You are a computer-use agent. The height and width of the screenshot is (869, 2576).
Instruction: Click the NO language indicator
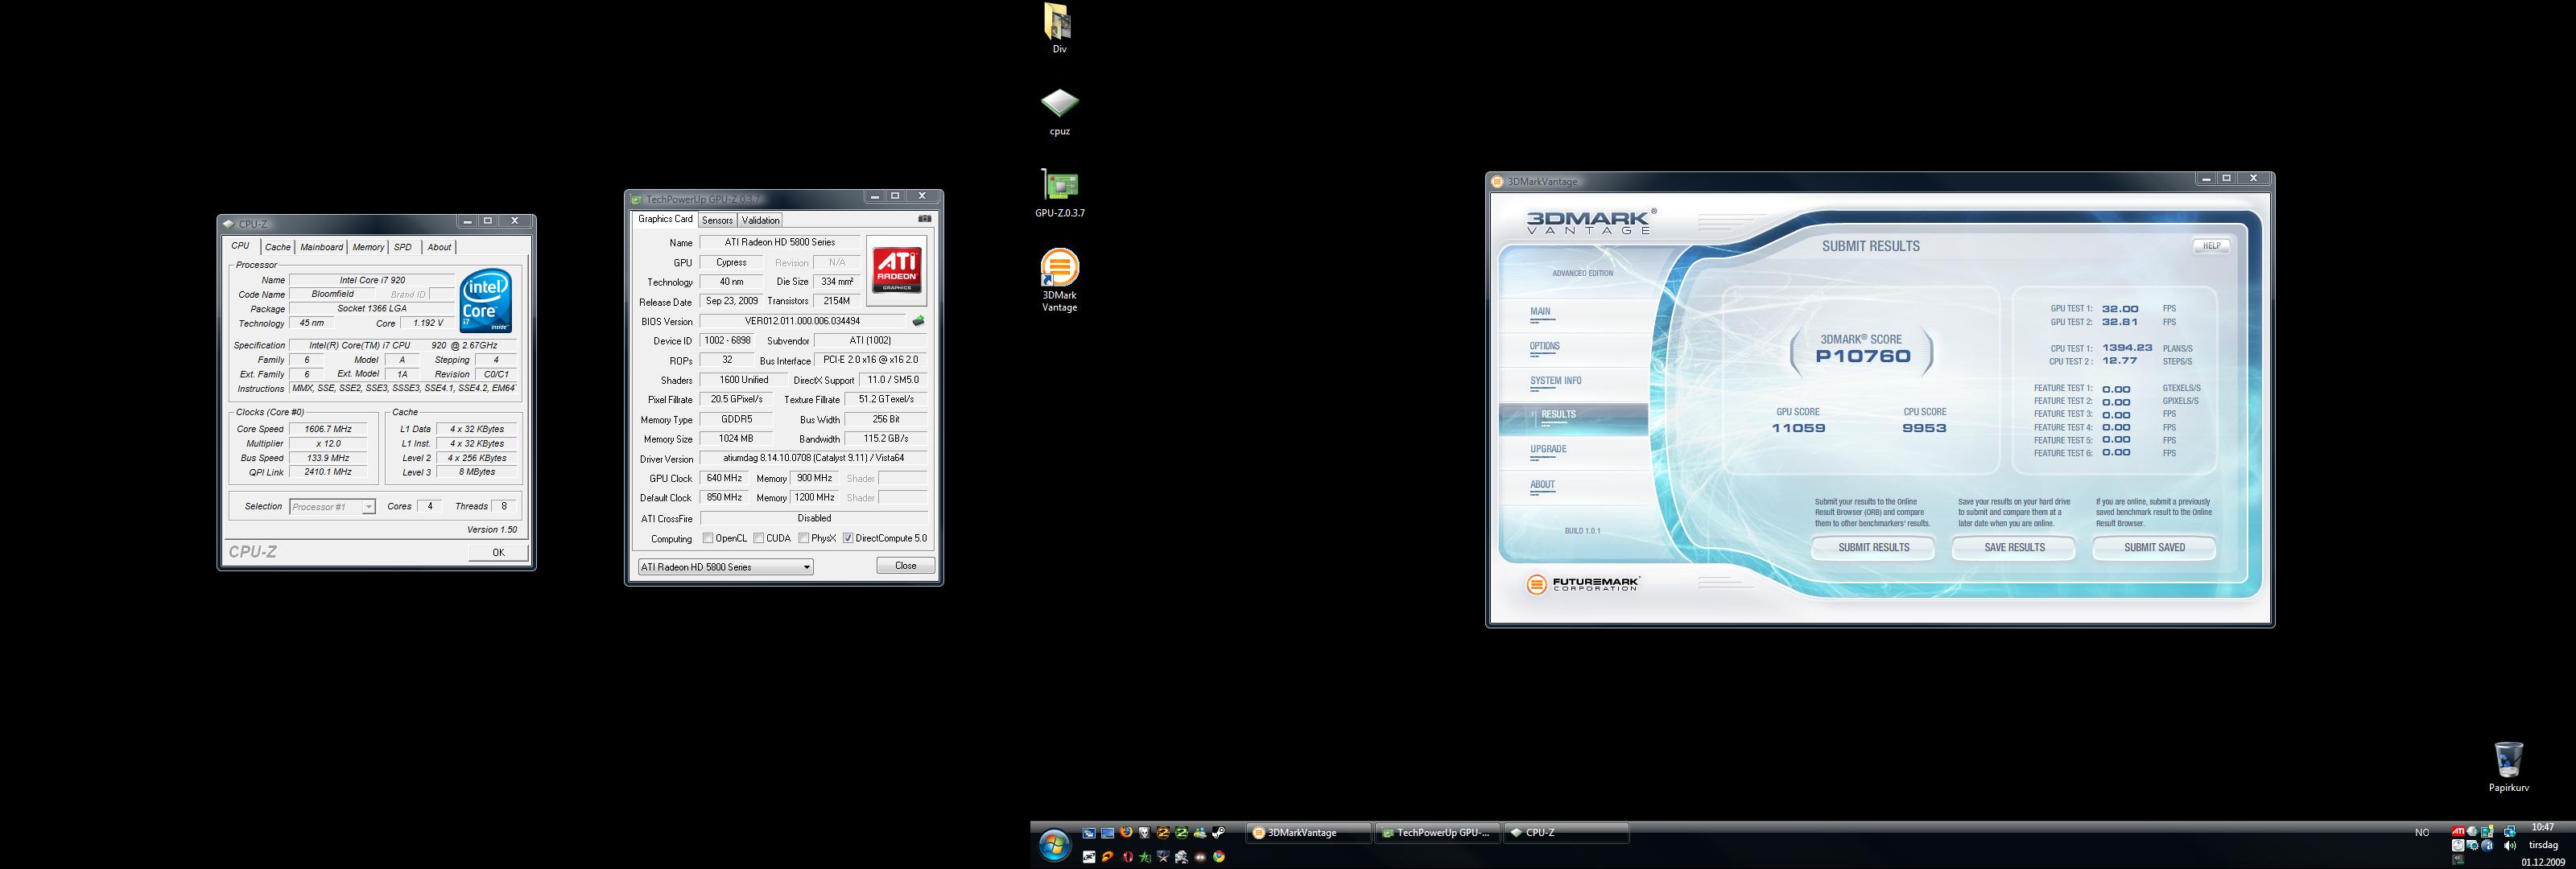click(2422, 832)
